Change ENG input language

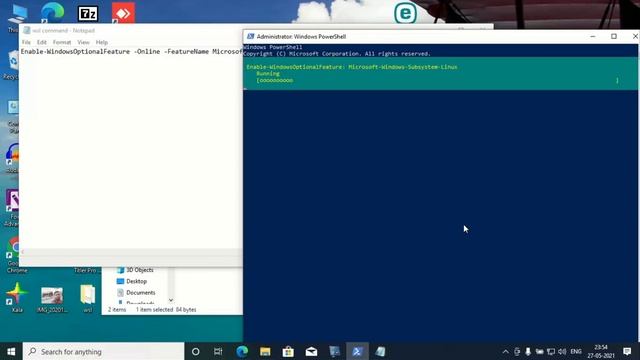576,351
